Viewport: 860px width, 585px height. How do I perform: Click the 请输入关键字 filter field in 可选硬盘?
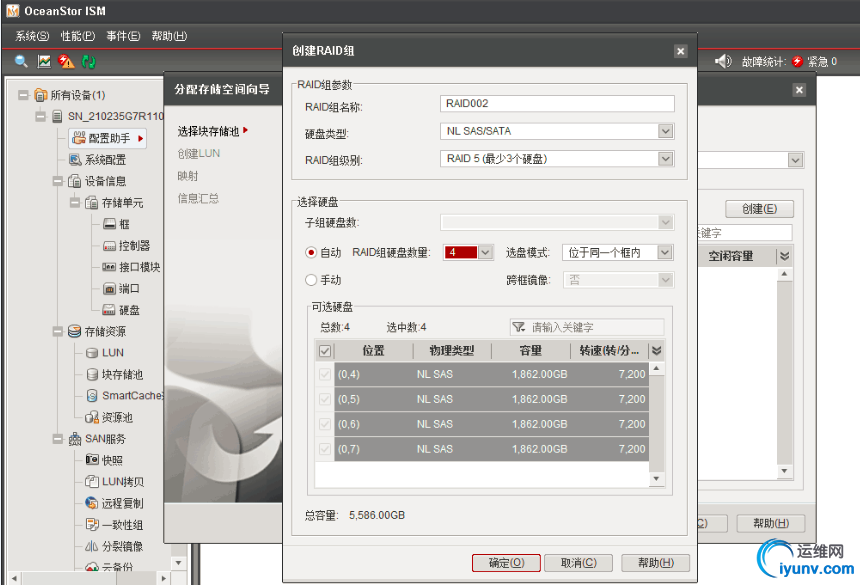[587, 327]
